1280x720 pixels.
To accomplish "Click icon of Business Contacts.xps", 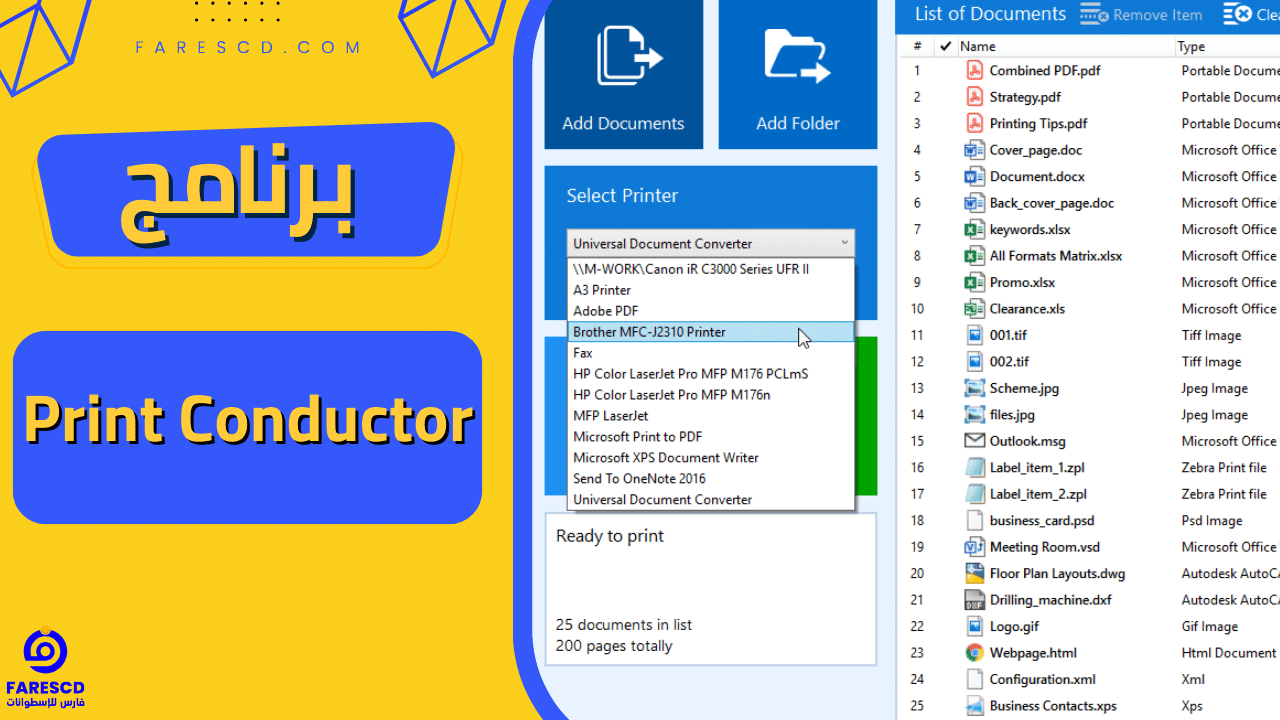I will [975, 706].
